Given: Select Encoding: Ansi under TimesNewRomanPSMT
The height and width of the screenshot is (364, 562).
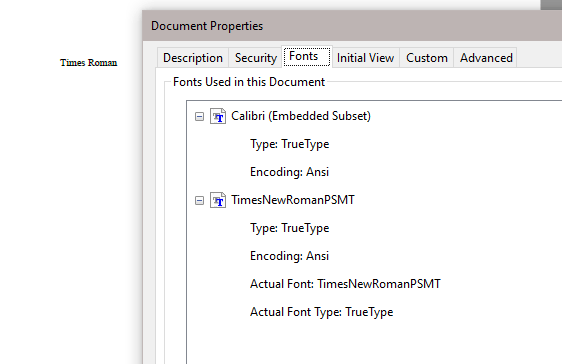Looking at the screenshot, I should point(289,256).
